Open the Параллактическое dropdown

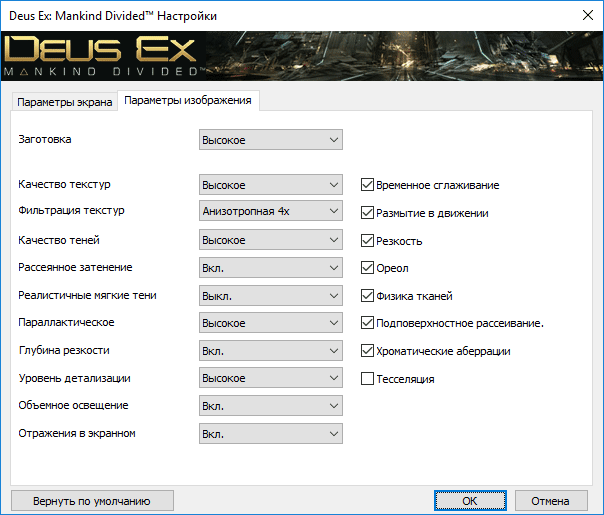point(270,323)
